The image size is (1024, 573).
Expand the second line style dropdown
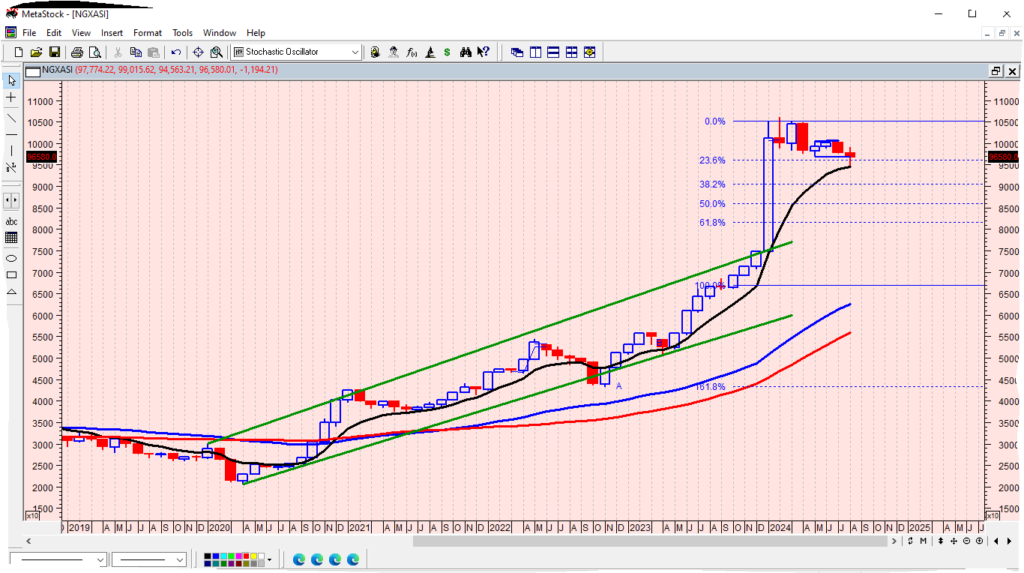pyautogui.click(x=180, y=559)
